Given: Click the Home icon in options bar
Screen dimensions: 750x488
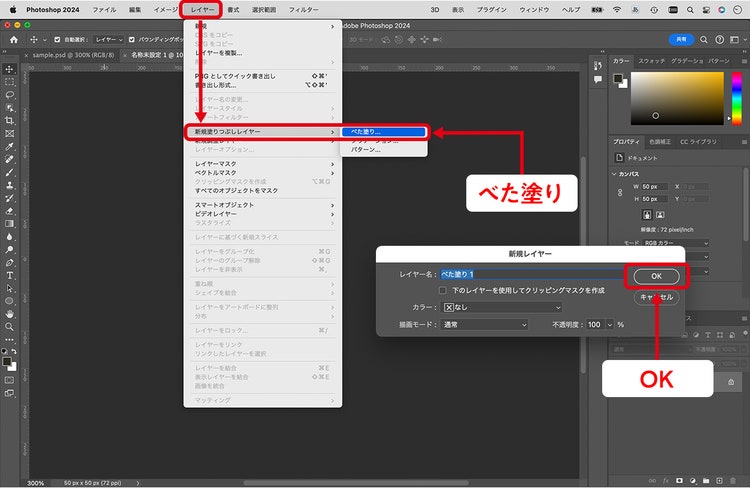Looking at the screenshot, I should pyautogui.click(x=14, y=40).
